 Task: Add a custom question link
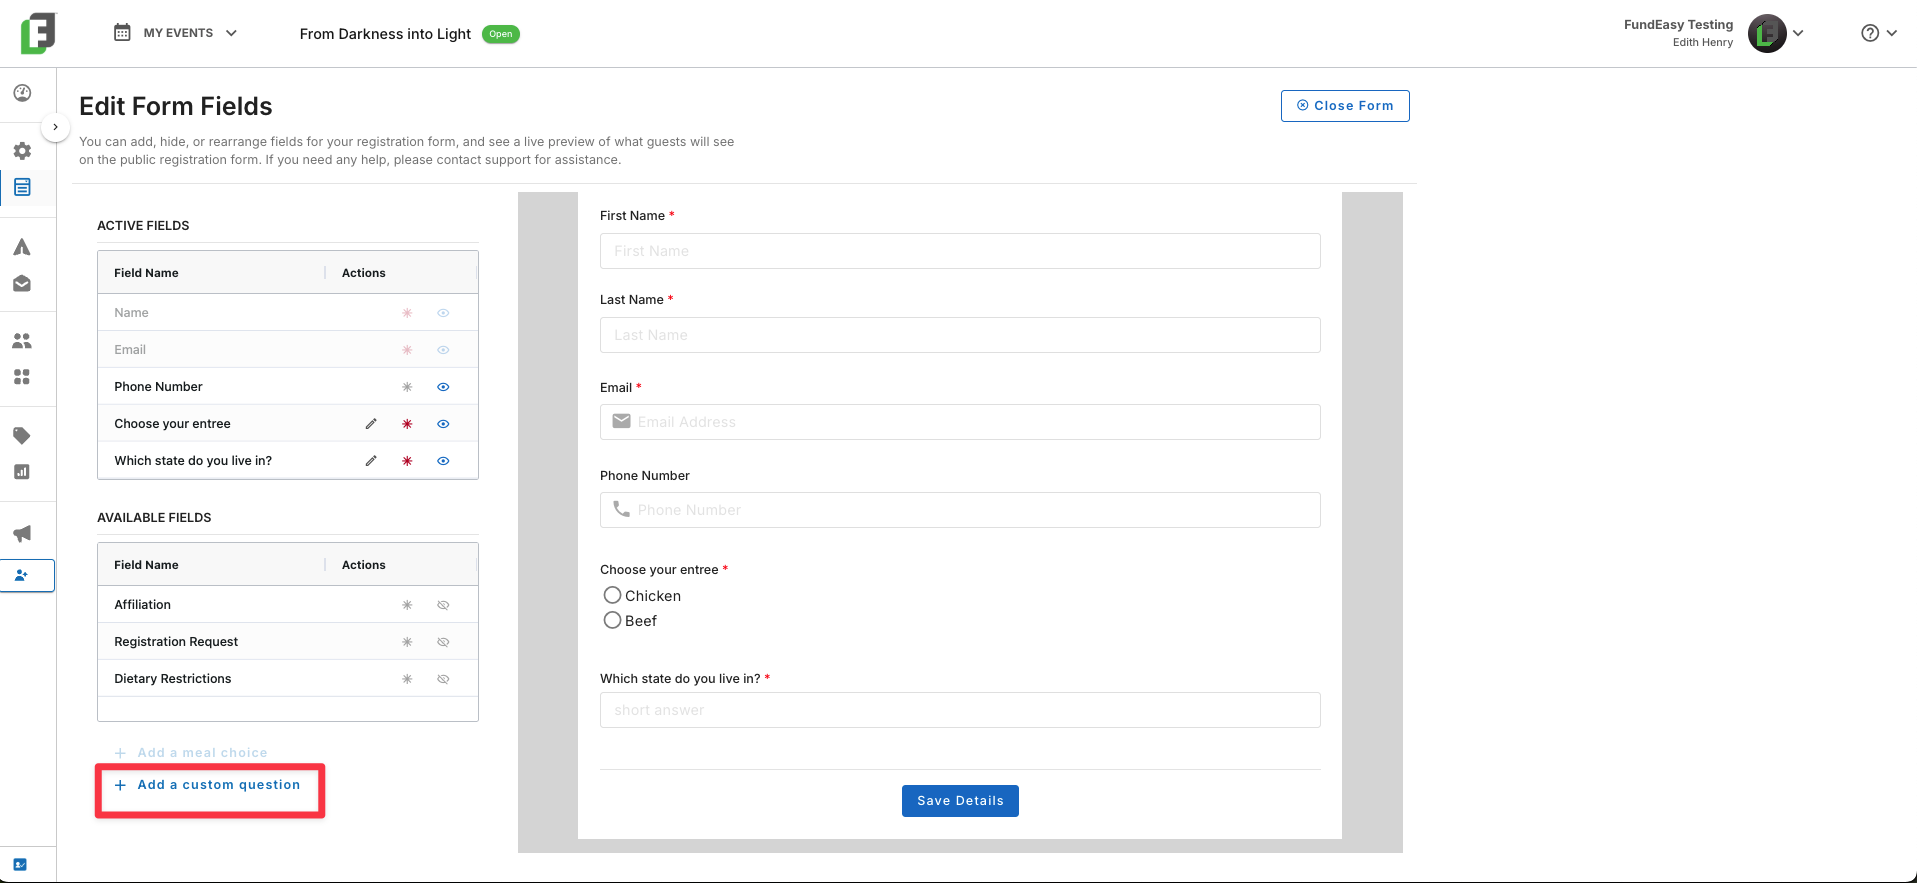[208, 785]
